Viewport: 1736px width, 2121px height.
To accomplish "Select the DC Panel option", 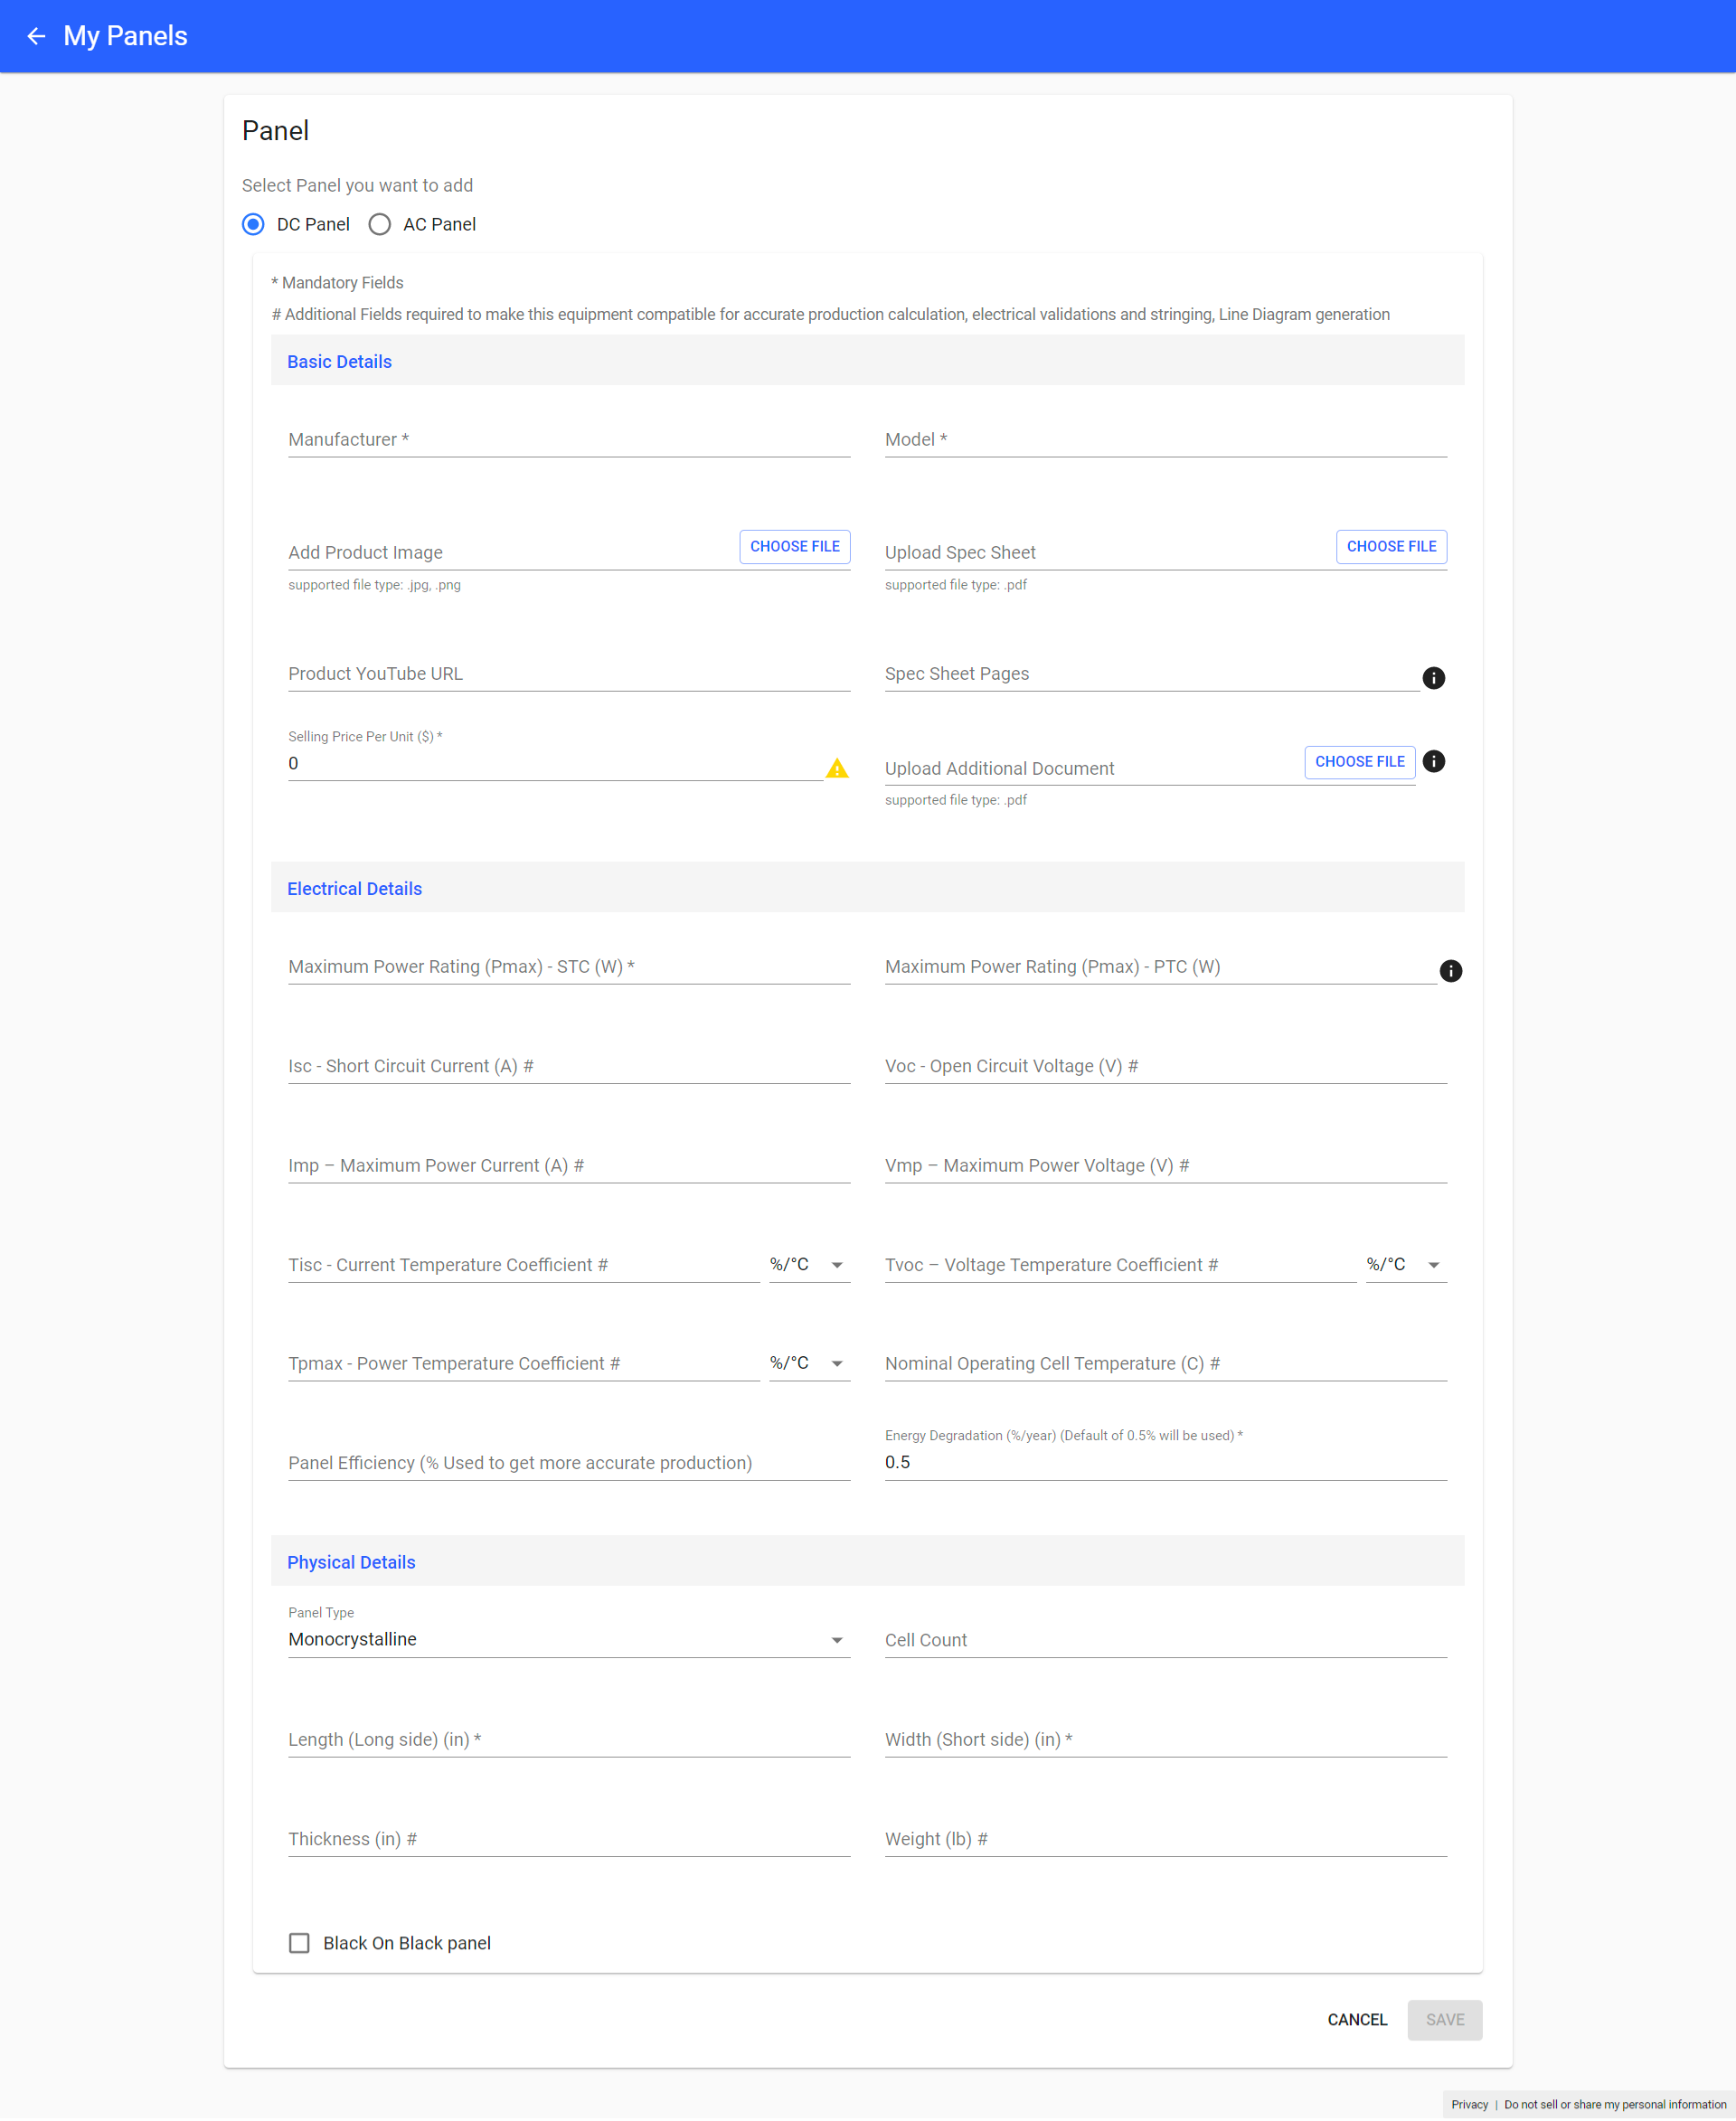I will pyautogui.click(x=253, y=224).
